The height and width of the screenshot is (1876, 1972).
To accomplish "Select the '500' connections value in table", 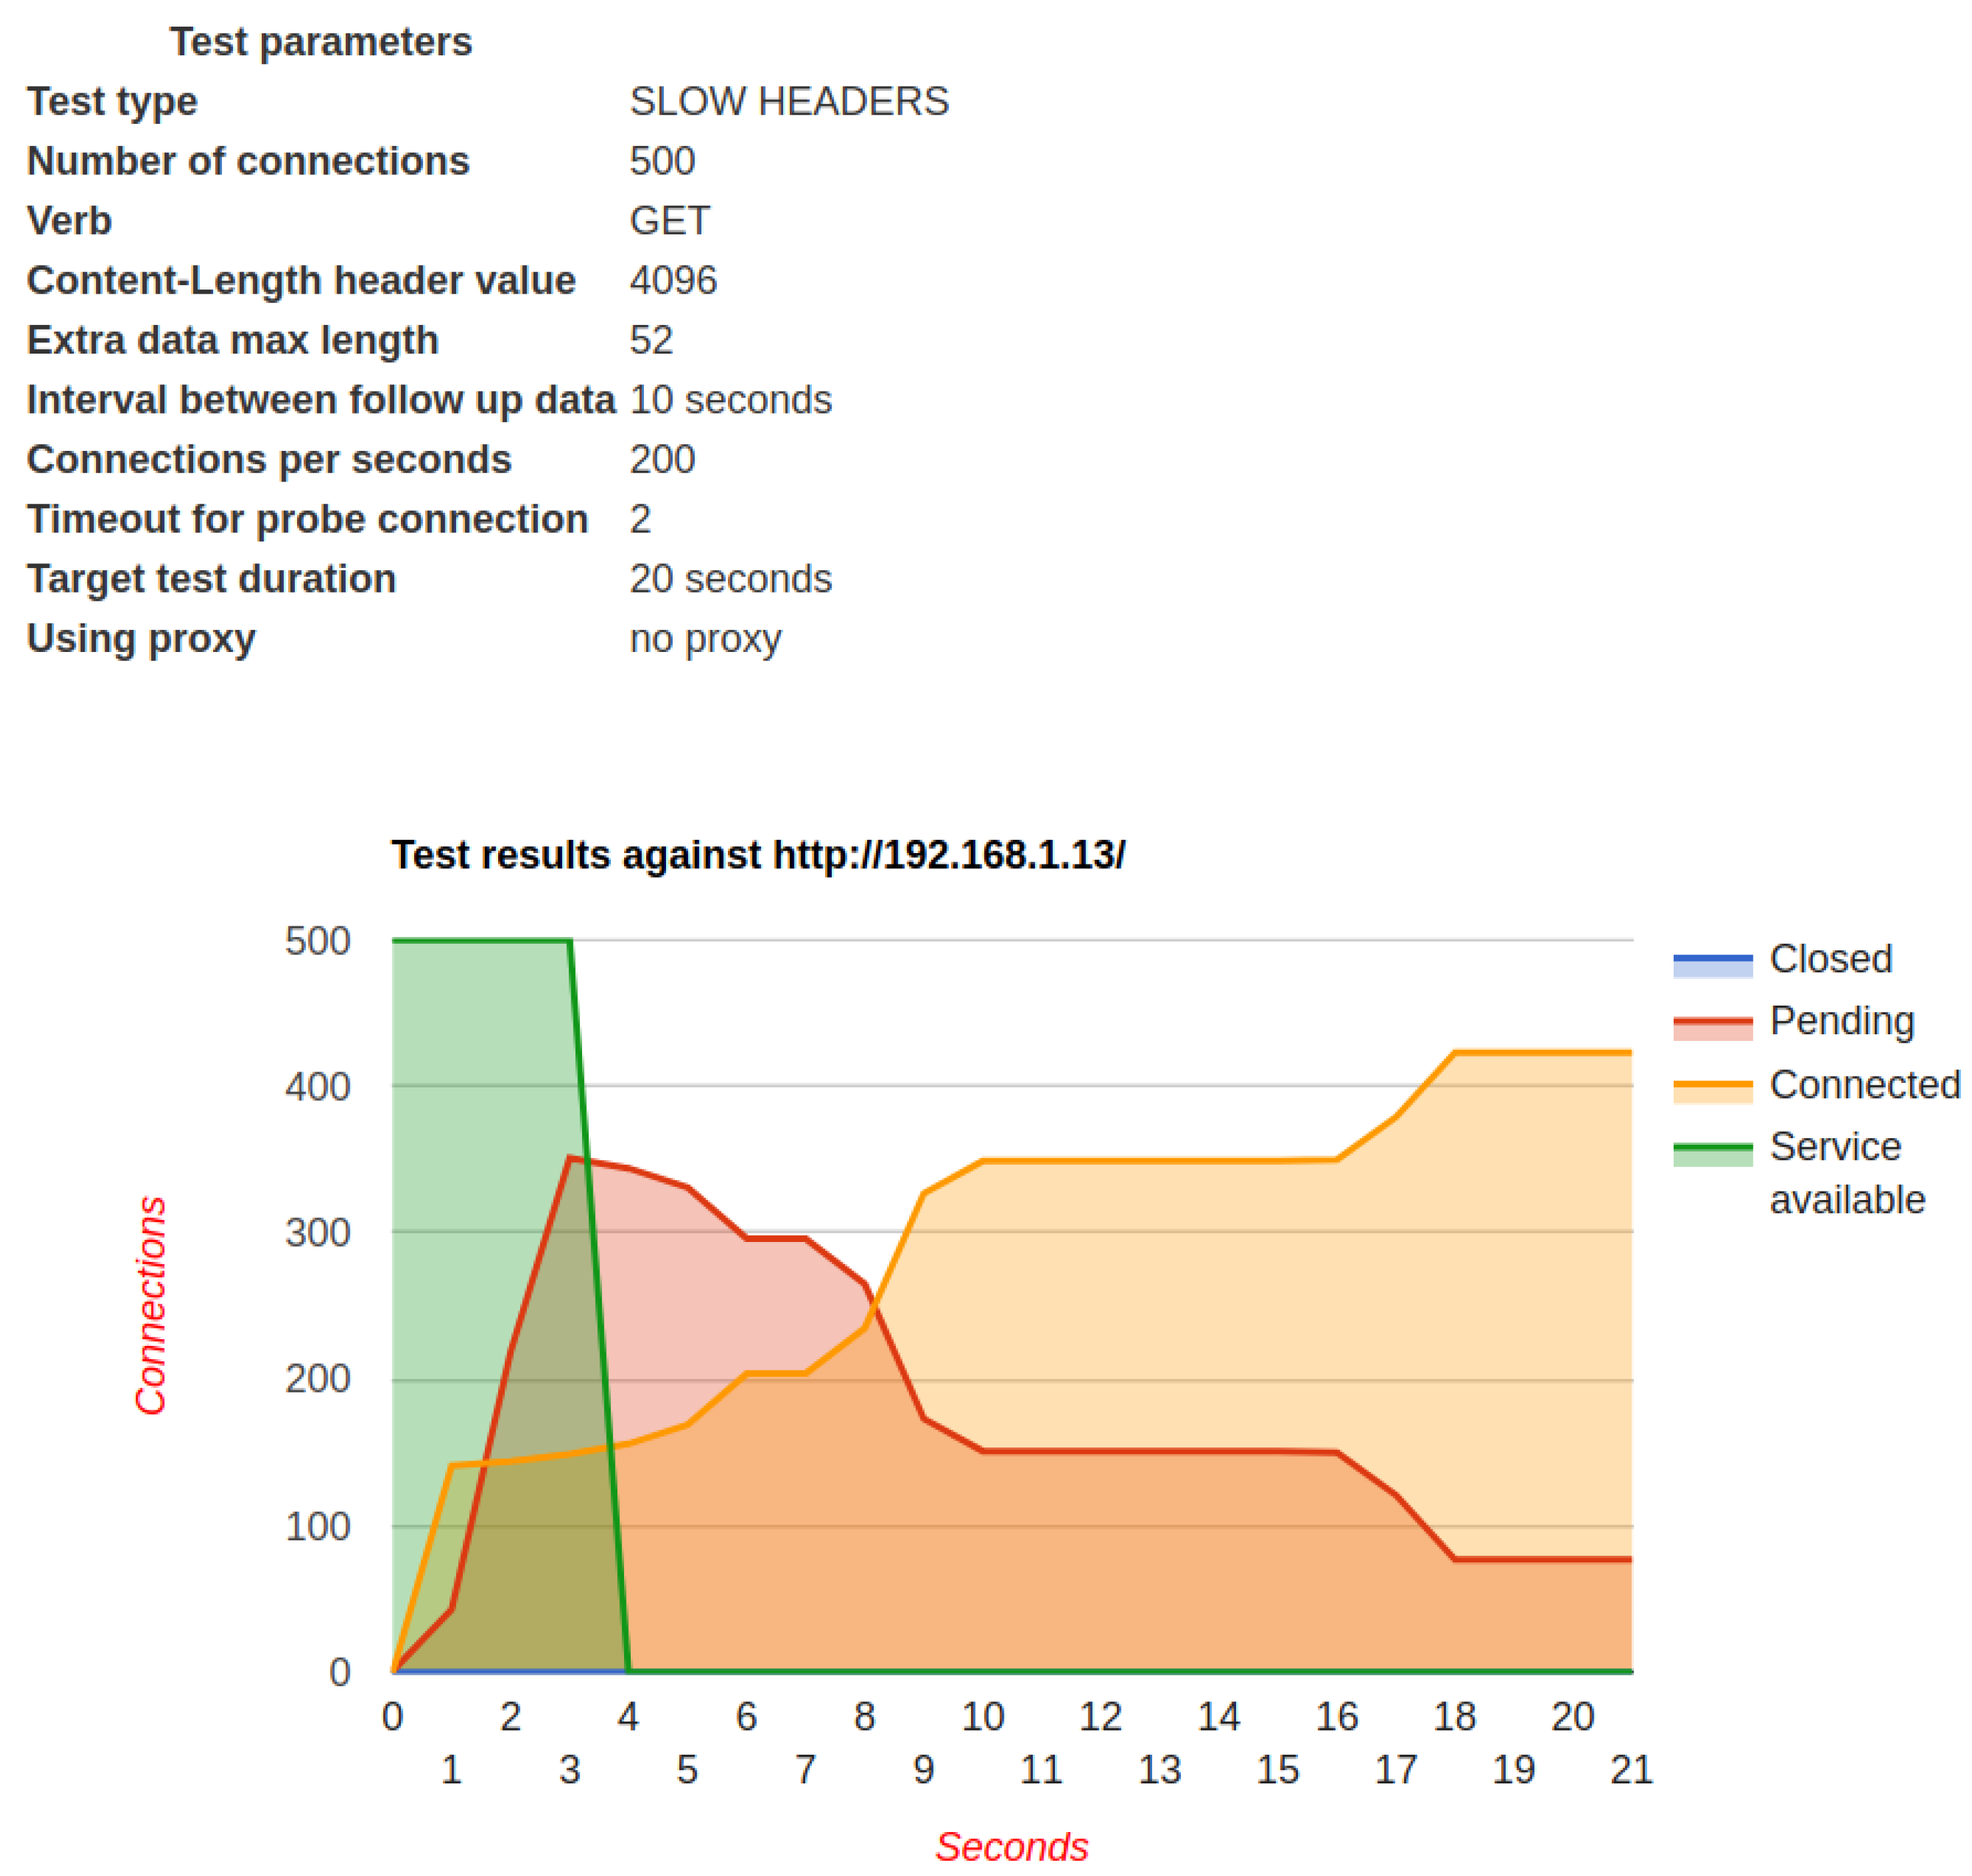I will click(662, 161).
